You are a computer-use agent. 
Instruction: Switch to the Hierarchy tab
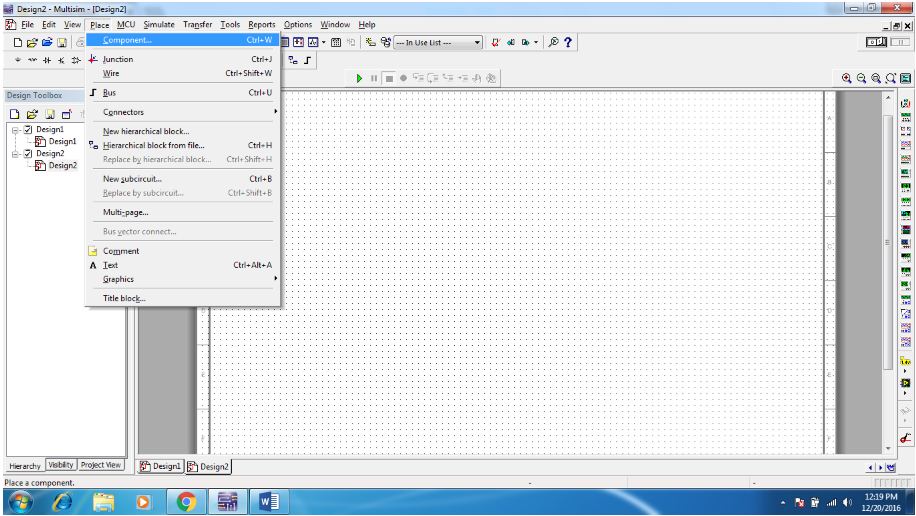pyautogui.click(x=25, y=466)
